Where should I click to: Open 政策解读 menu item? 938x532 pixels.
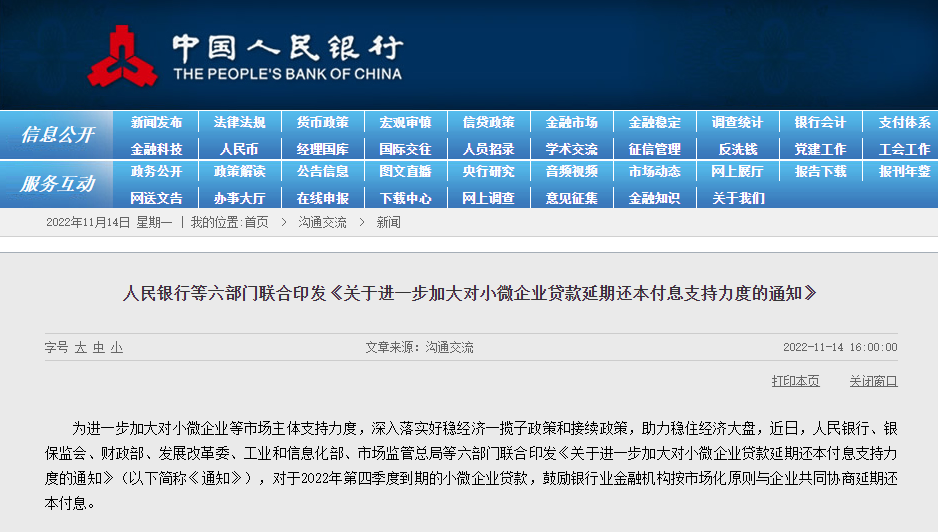pyautogui.click(x=239, y=172)
